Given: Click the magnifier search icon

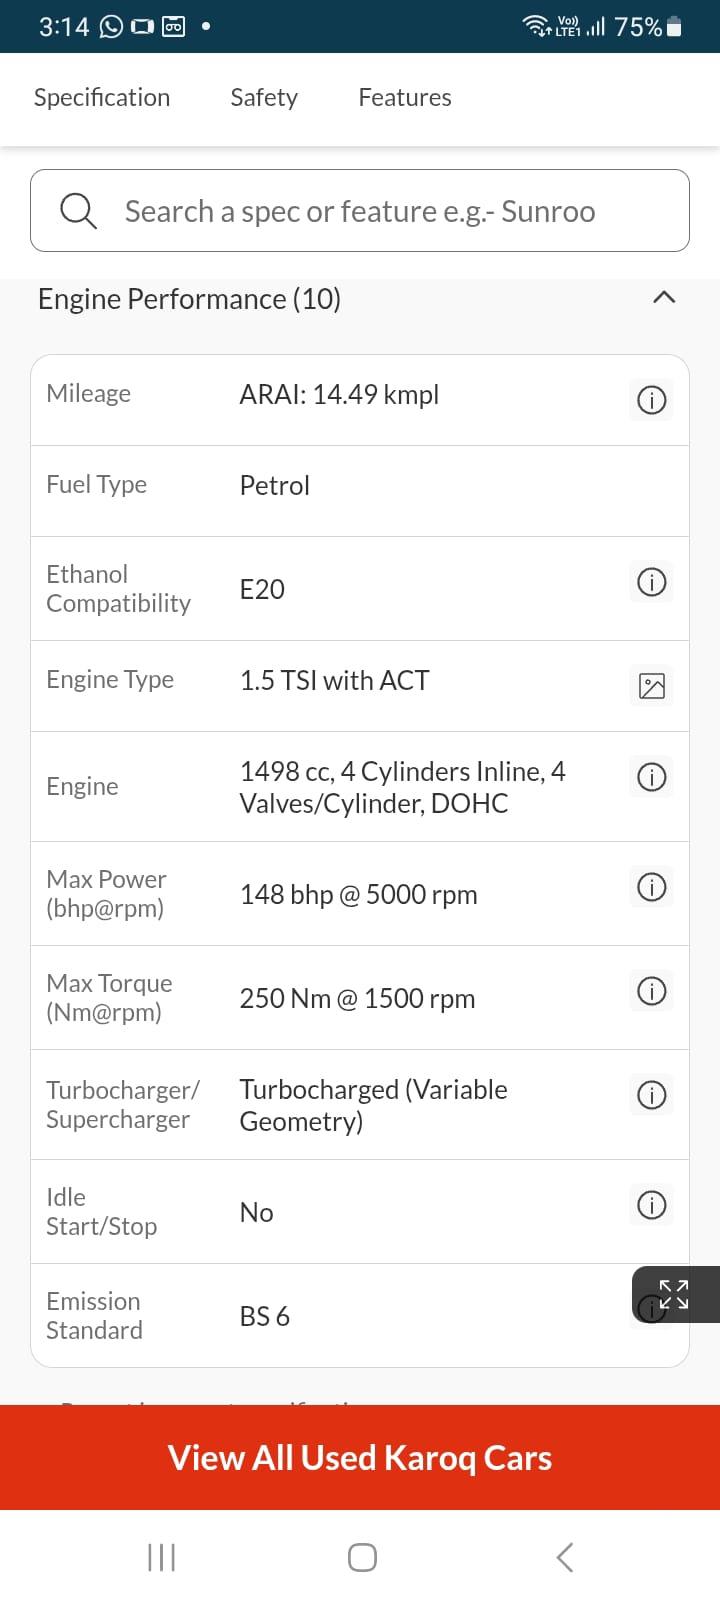Looking at the screenshot, I should tap(78, 211).
